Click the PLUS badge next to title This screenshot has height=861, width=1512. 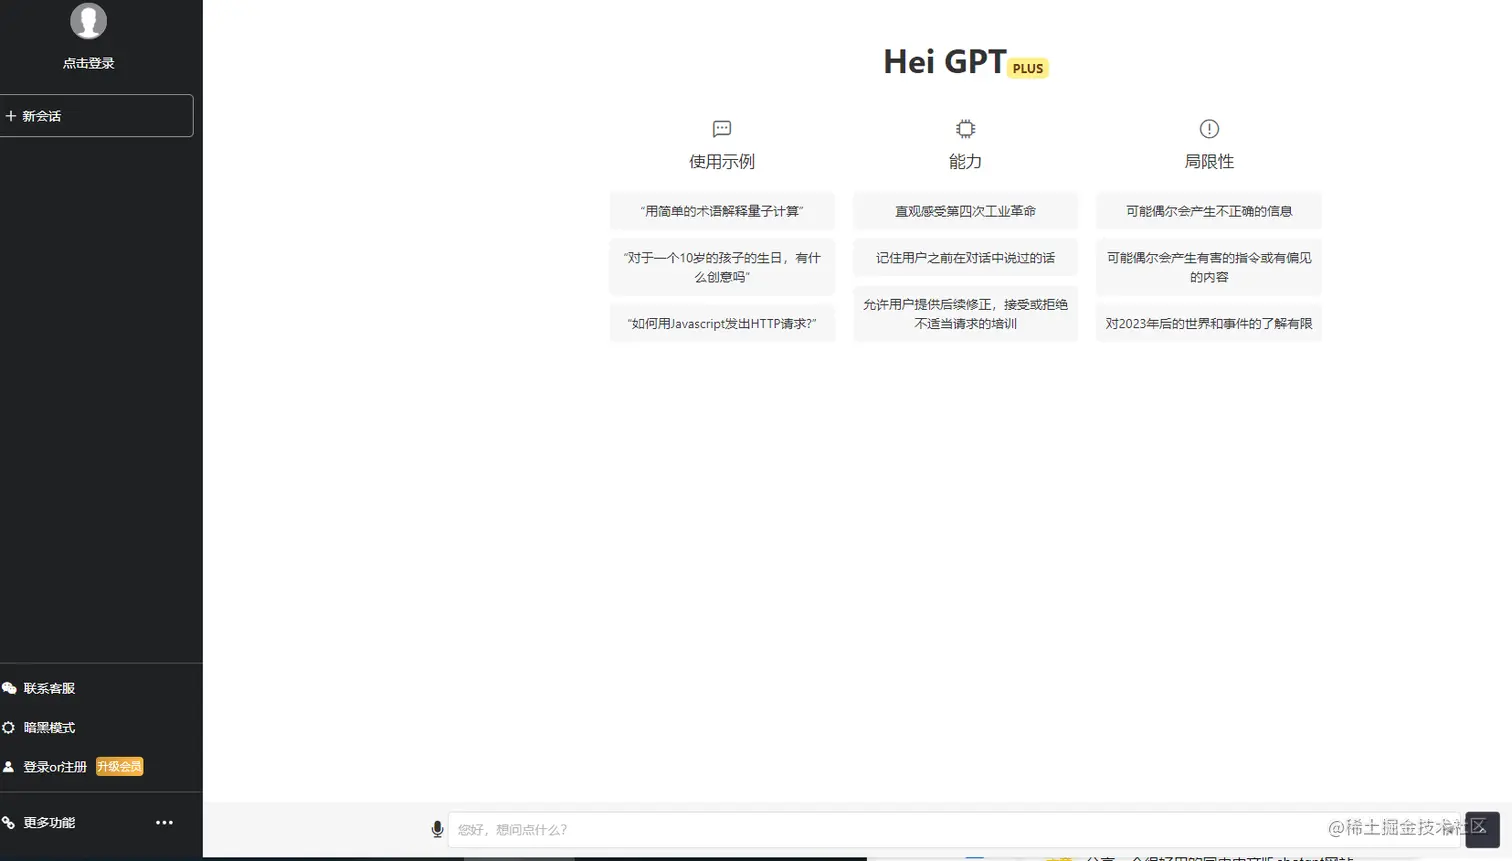pos(1027,68)
